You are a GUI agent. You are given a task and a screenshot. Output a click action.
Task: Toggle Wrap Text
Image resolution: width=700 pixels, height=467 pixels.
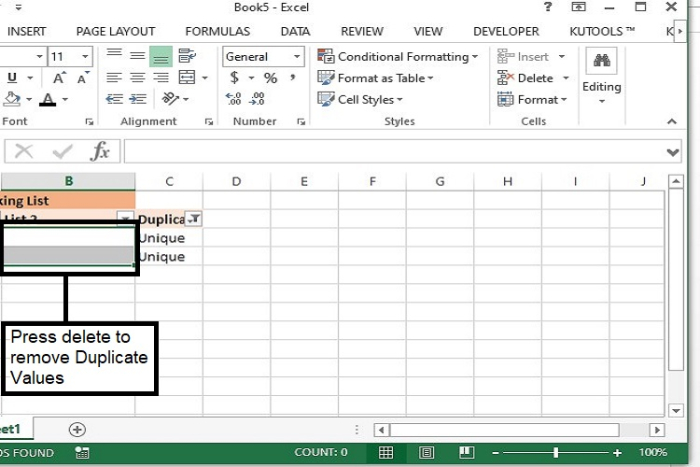coord(187,56)
